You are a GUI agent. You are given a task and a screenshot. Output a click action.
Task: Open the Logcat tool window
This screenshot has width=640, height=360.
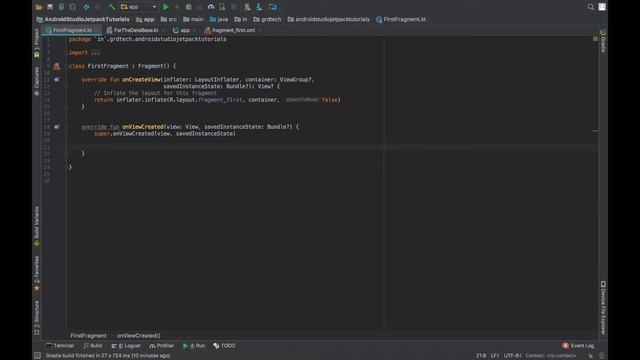[x=126, y=346]
